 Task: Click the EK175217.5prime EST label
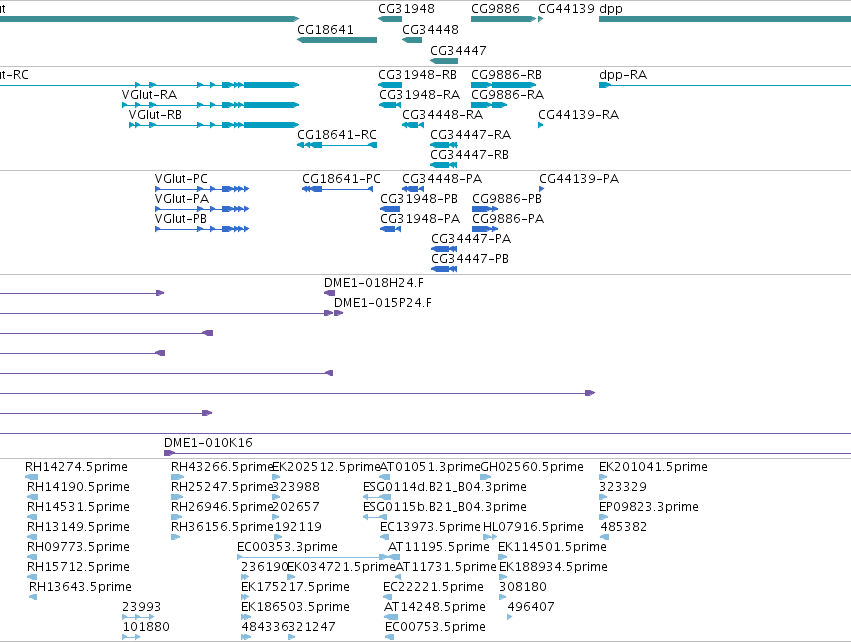click(x=295, y=588)
